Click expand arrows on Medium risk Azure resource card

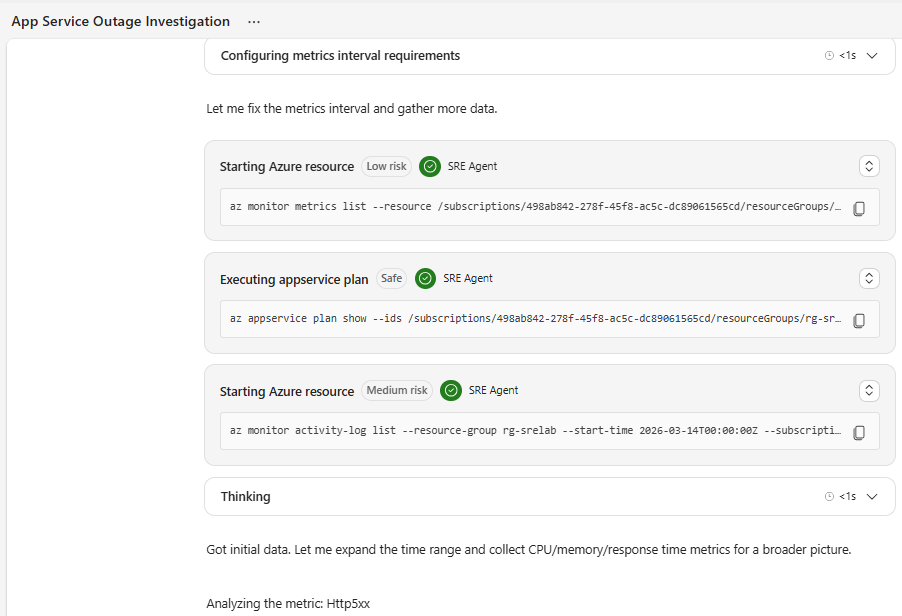[x=868, y=390]
